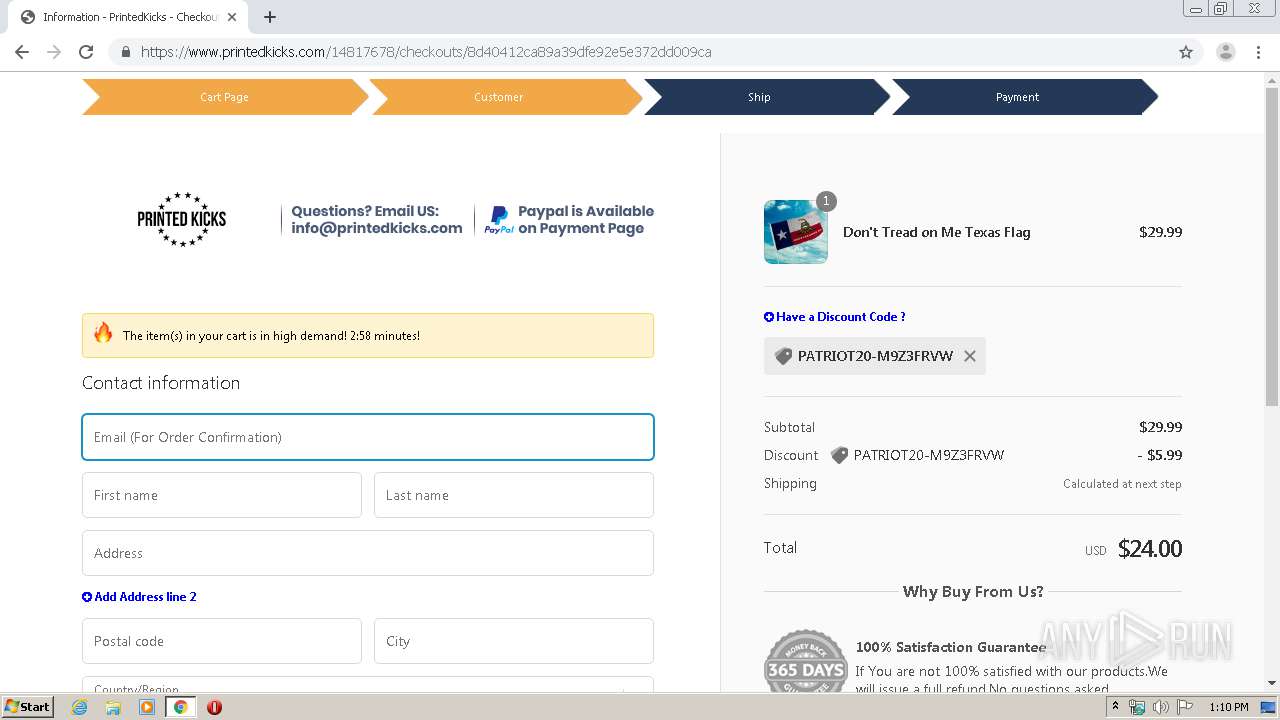Click the plus icon next to Have a Discount Code
The width and height of the screenshot is (1280, 720).
click(769, 317)
